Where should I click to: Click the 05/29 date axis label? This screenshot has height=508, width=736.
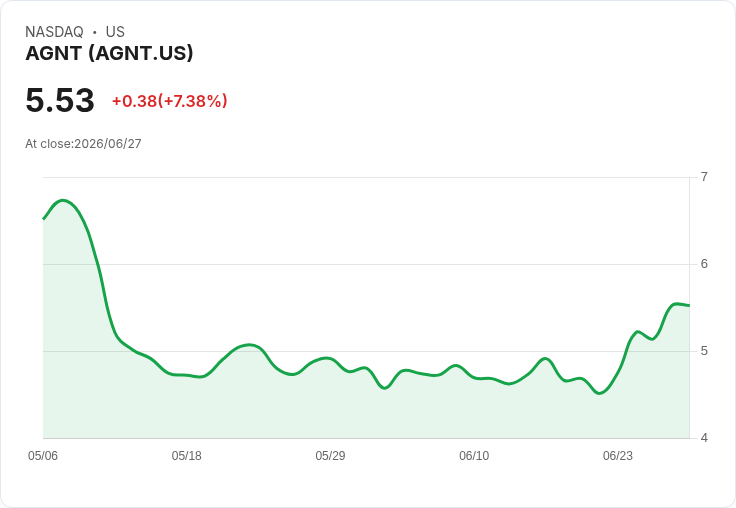tap(330, 455)
